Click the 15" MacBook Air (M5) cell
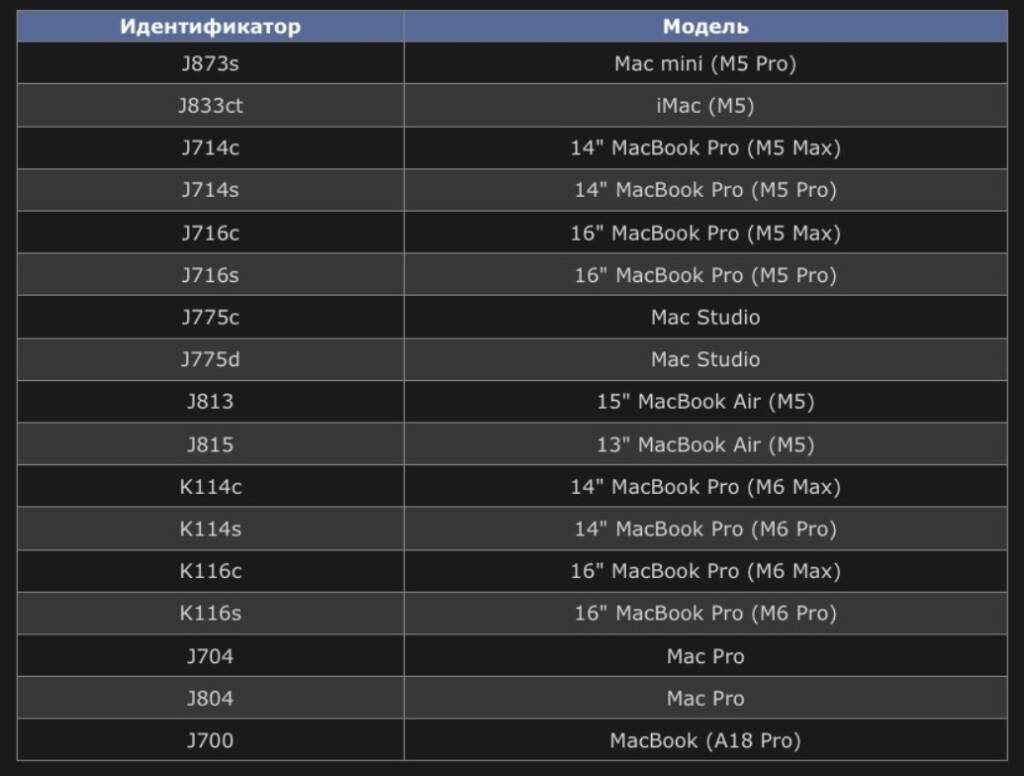The width and height of the screenshot is (1024, 776). point(705,401)
